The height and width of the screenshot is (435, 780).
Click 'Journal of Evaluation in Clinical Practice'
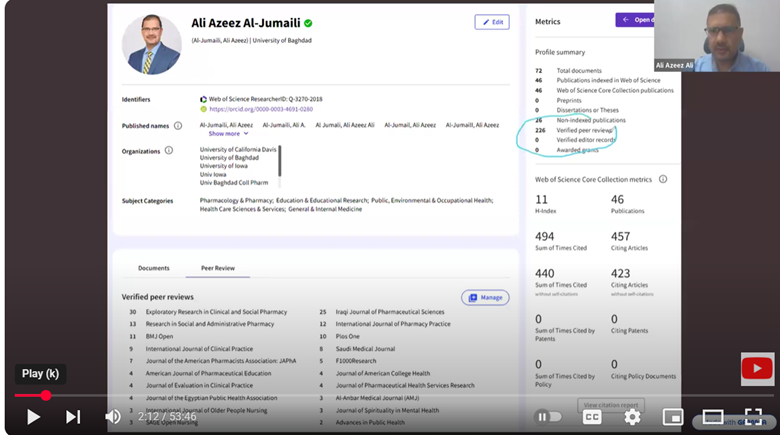(x=199, y=385)
